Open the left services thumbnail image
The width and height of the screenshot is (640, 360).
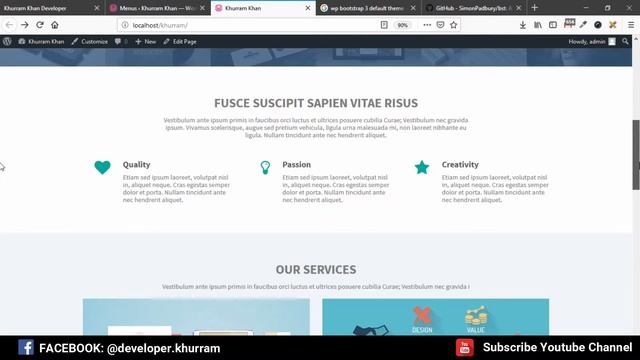click(x=196, y=317)
